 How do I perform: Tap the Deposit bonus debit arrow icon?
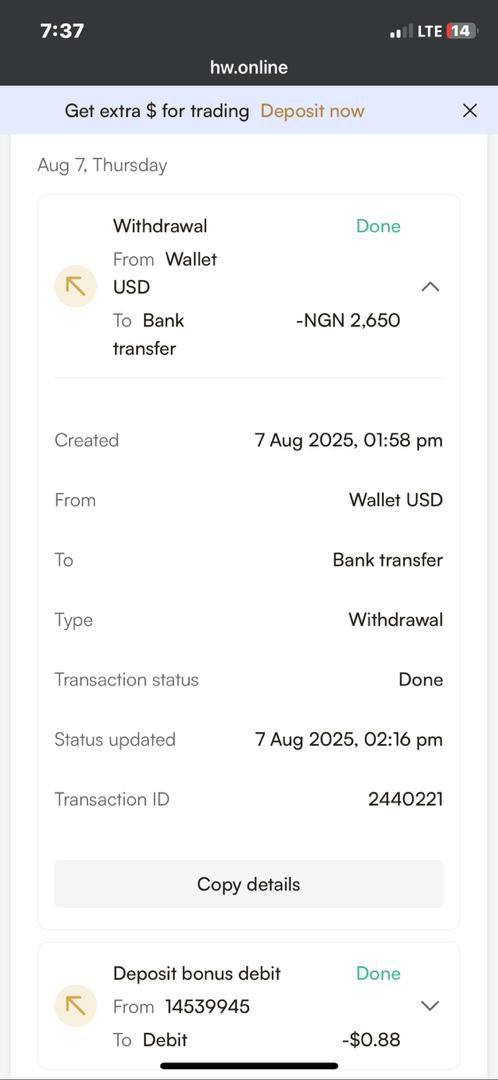pyautogui.click(x=75, y=1006)
